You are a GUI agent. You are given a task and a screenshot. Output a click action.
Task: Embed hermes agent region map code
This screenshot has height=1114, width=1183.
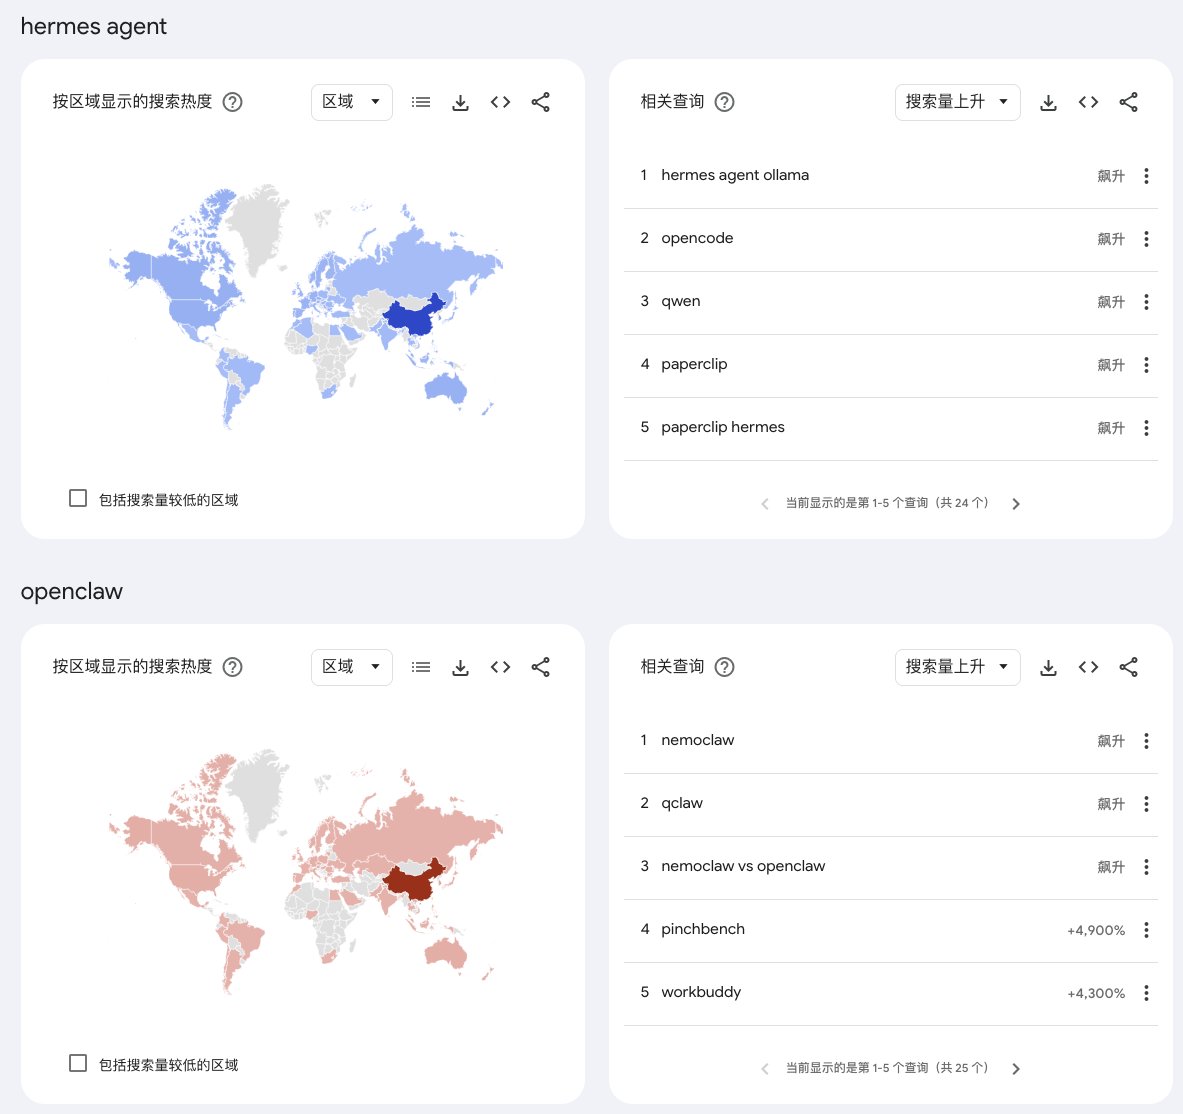(500, 103)
